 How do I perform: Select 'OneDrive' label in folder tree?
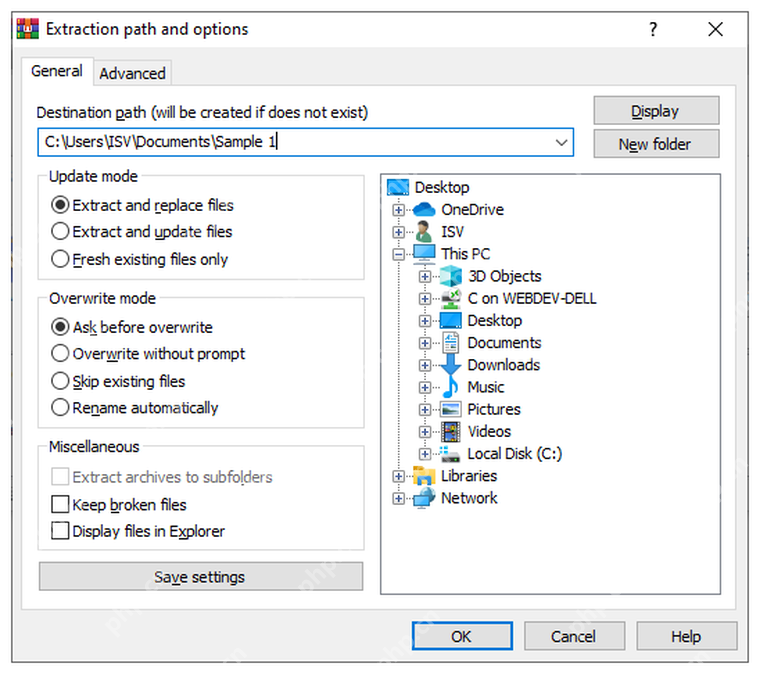472,209
